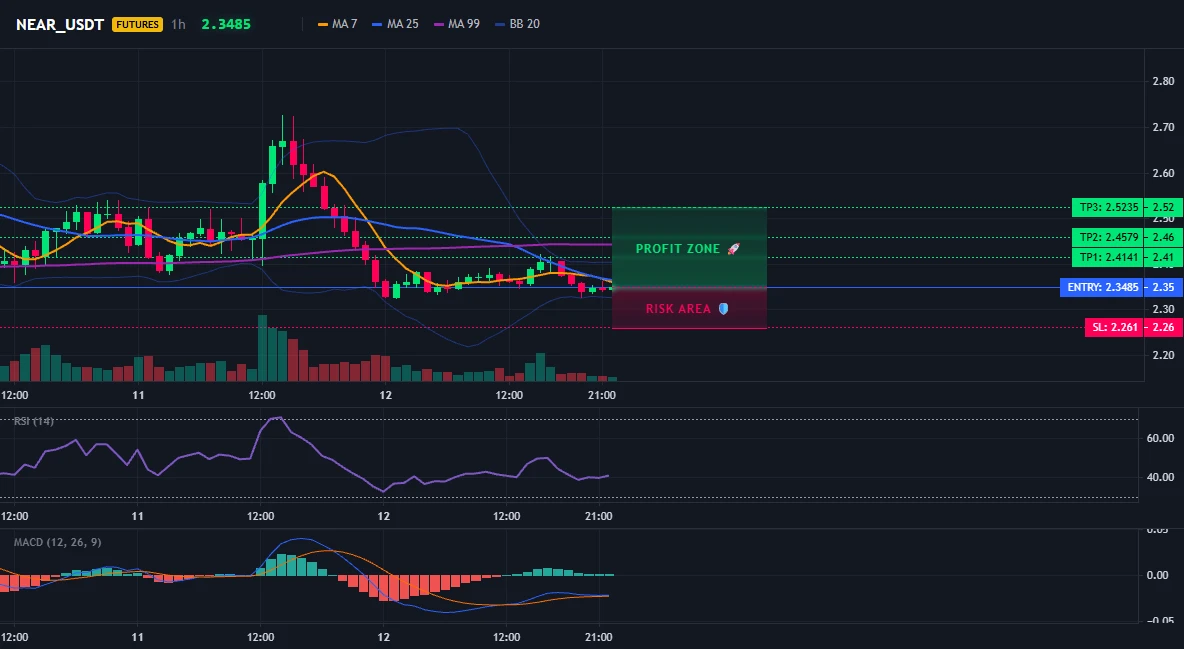This screenshot has height=649, width=1184.
Task: Click the 40.00 RSI axis value
Action: [x=1160, y=477]
